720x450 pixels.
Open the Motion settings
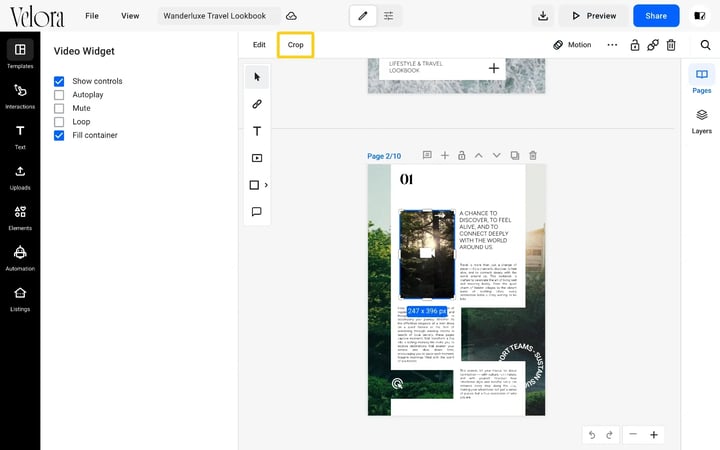click(x=572, y=45)
